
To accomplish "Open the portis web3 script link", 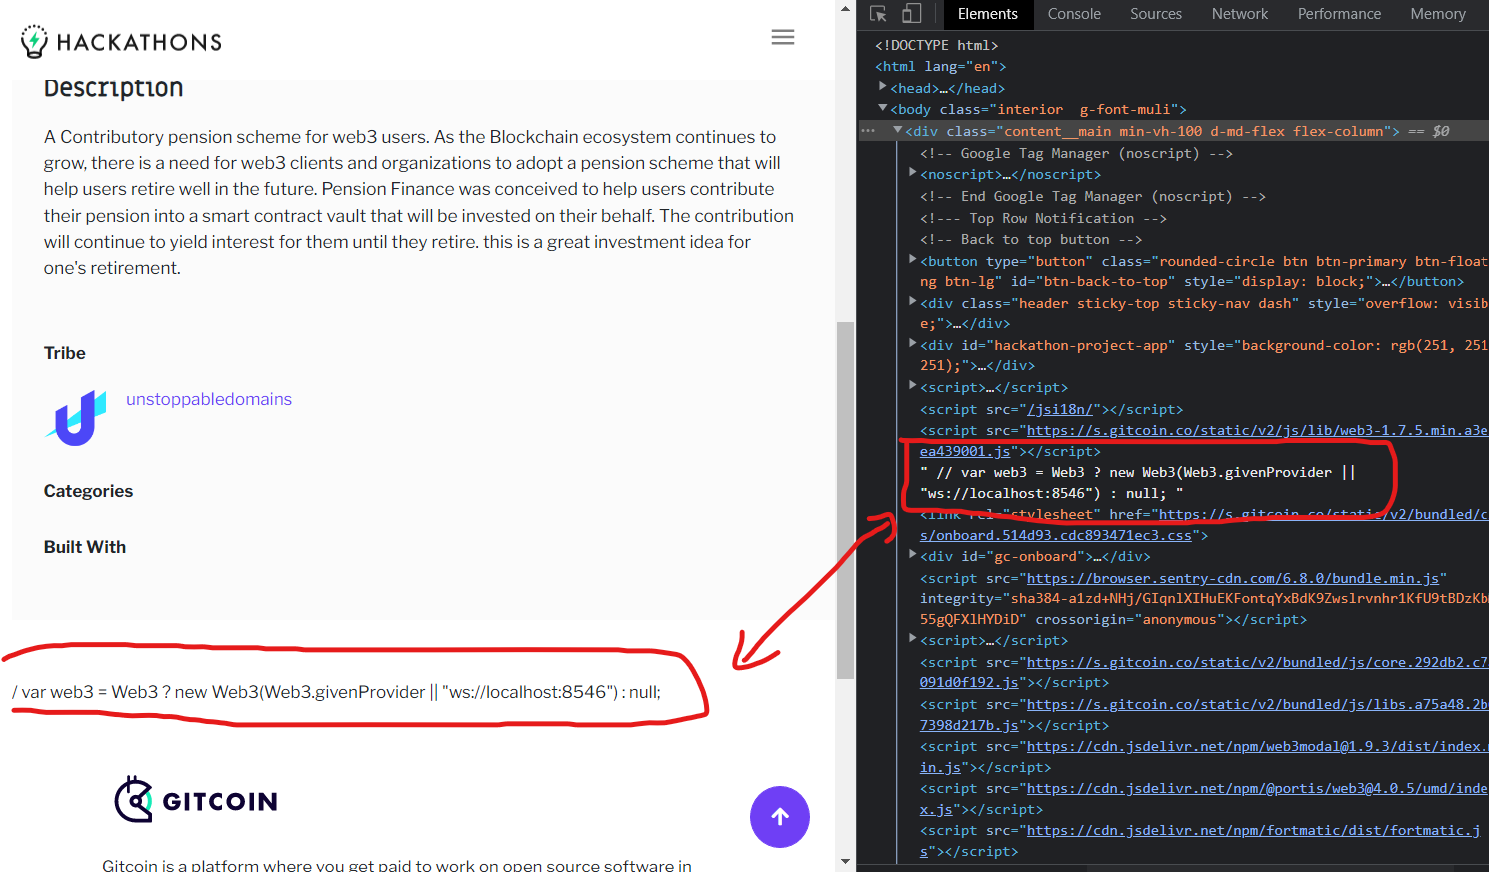I will [1257, 789].
